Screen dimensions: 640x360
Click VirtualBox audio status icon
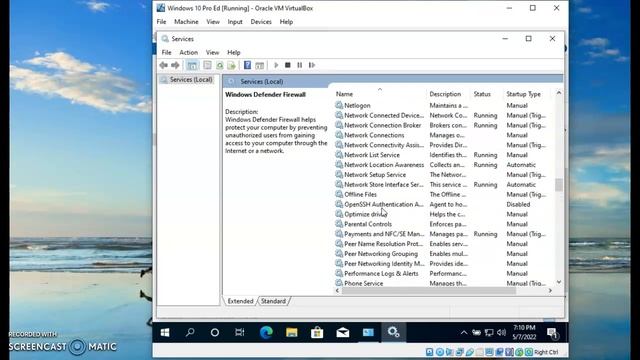click(x=450, y=352)
